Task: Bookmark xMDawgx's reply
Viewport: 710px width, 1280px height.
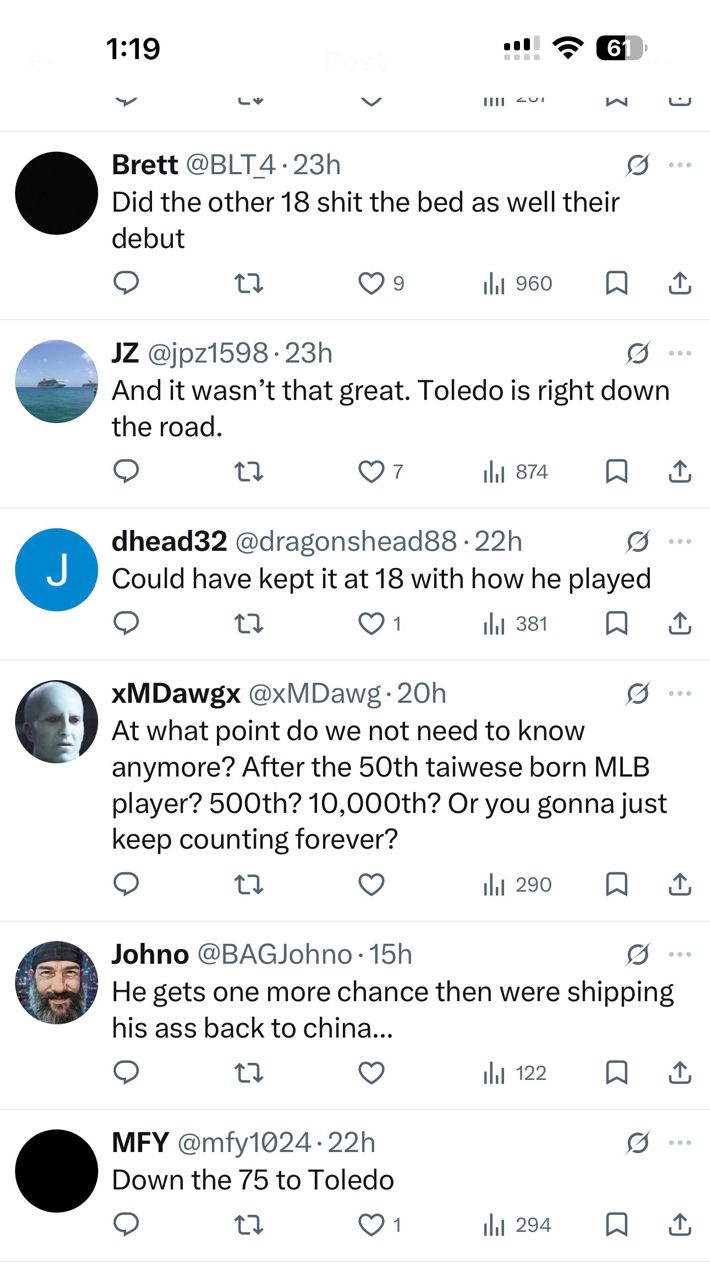Action: [617, 885]
